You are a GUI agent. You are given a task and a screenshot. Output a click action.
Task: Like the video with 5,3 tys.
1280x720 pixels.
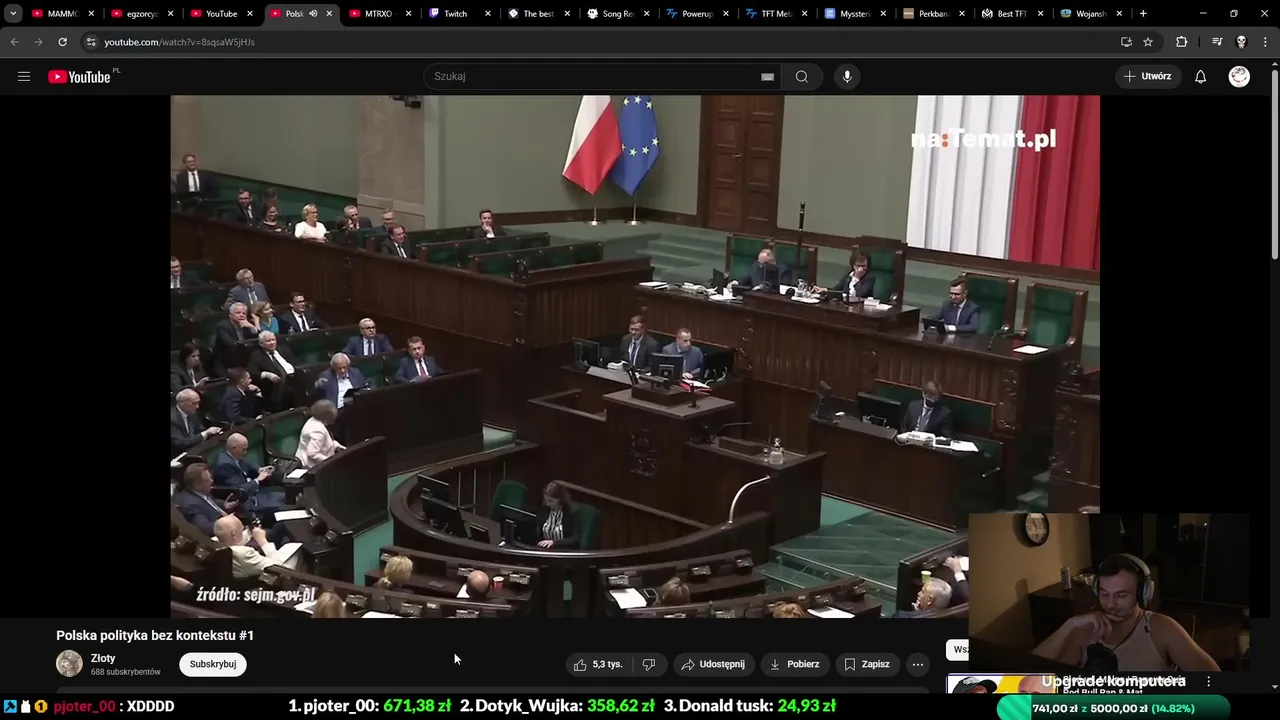click(x=598, y=664)
